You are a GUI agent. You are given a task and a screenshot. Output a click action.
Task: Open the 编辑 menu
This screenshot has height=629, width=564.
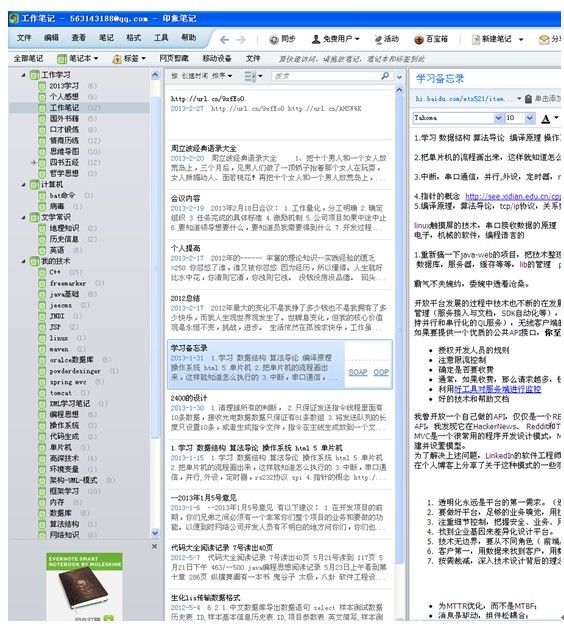click(x=51, y=38)
